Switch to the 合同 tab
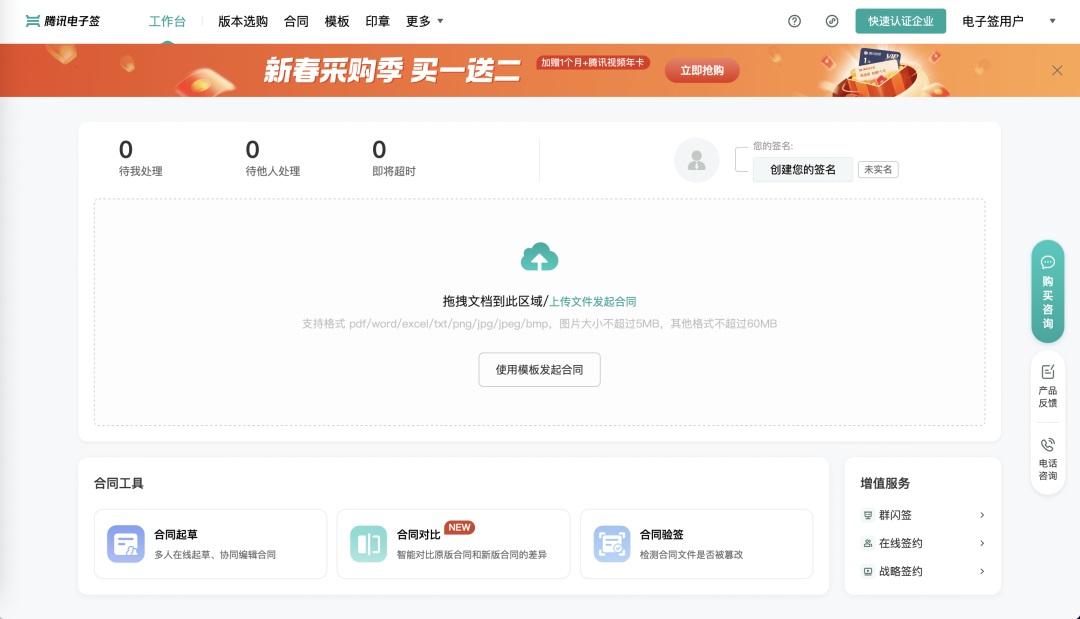Screen dimensions: 1080x619 click(x=296, y=21)
